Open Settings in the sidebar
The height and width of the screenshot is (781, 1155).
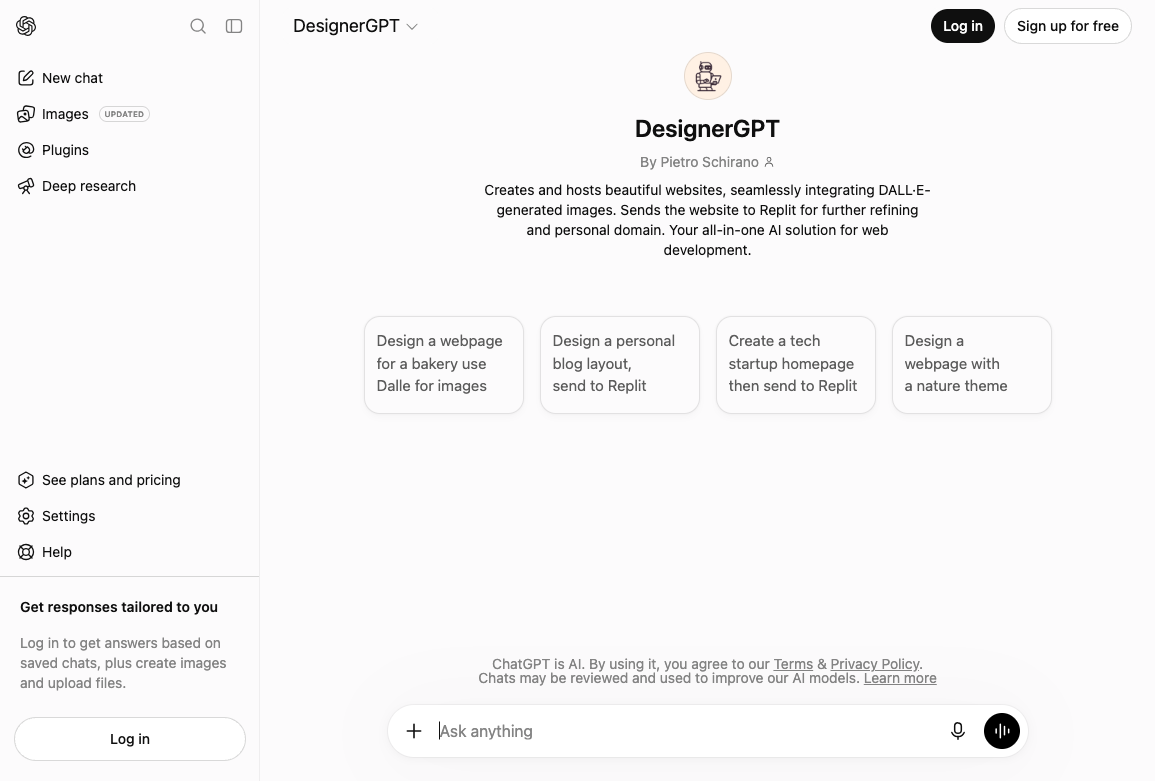130,516
